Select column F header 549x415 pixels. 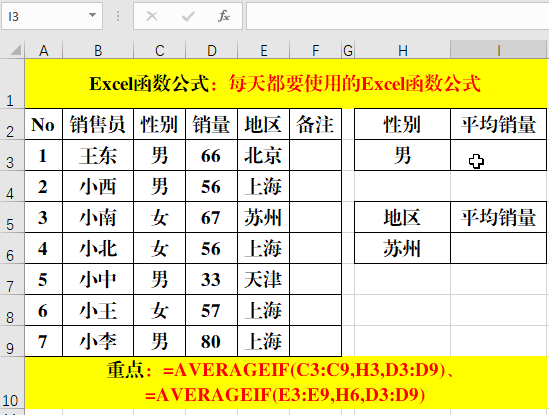tap(315, 50)
